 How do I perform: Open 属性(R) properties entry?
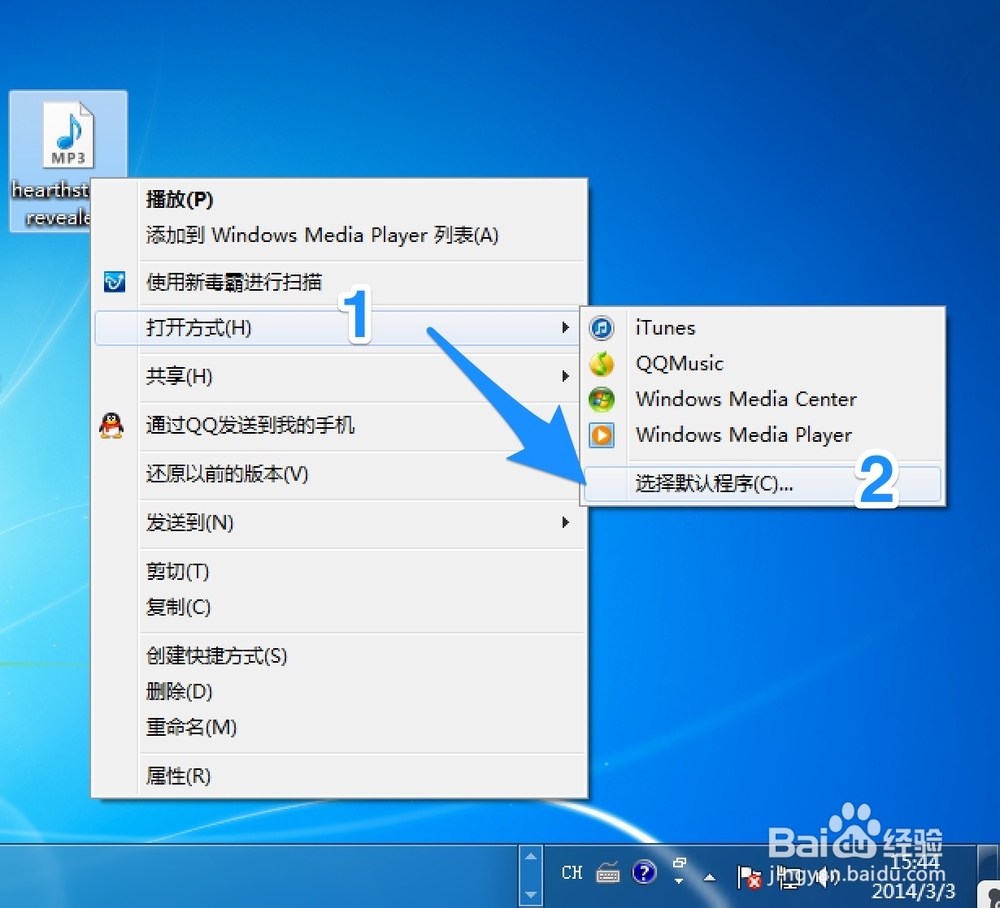[340, 776]
